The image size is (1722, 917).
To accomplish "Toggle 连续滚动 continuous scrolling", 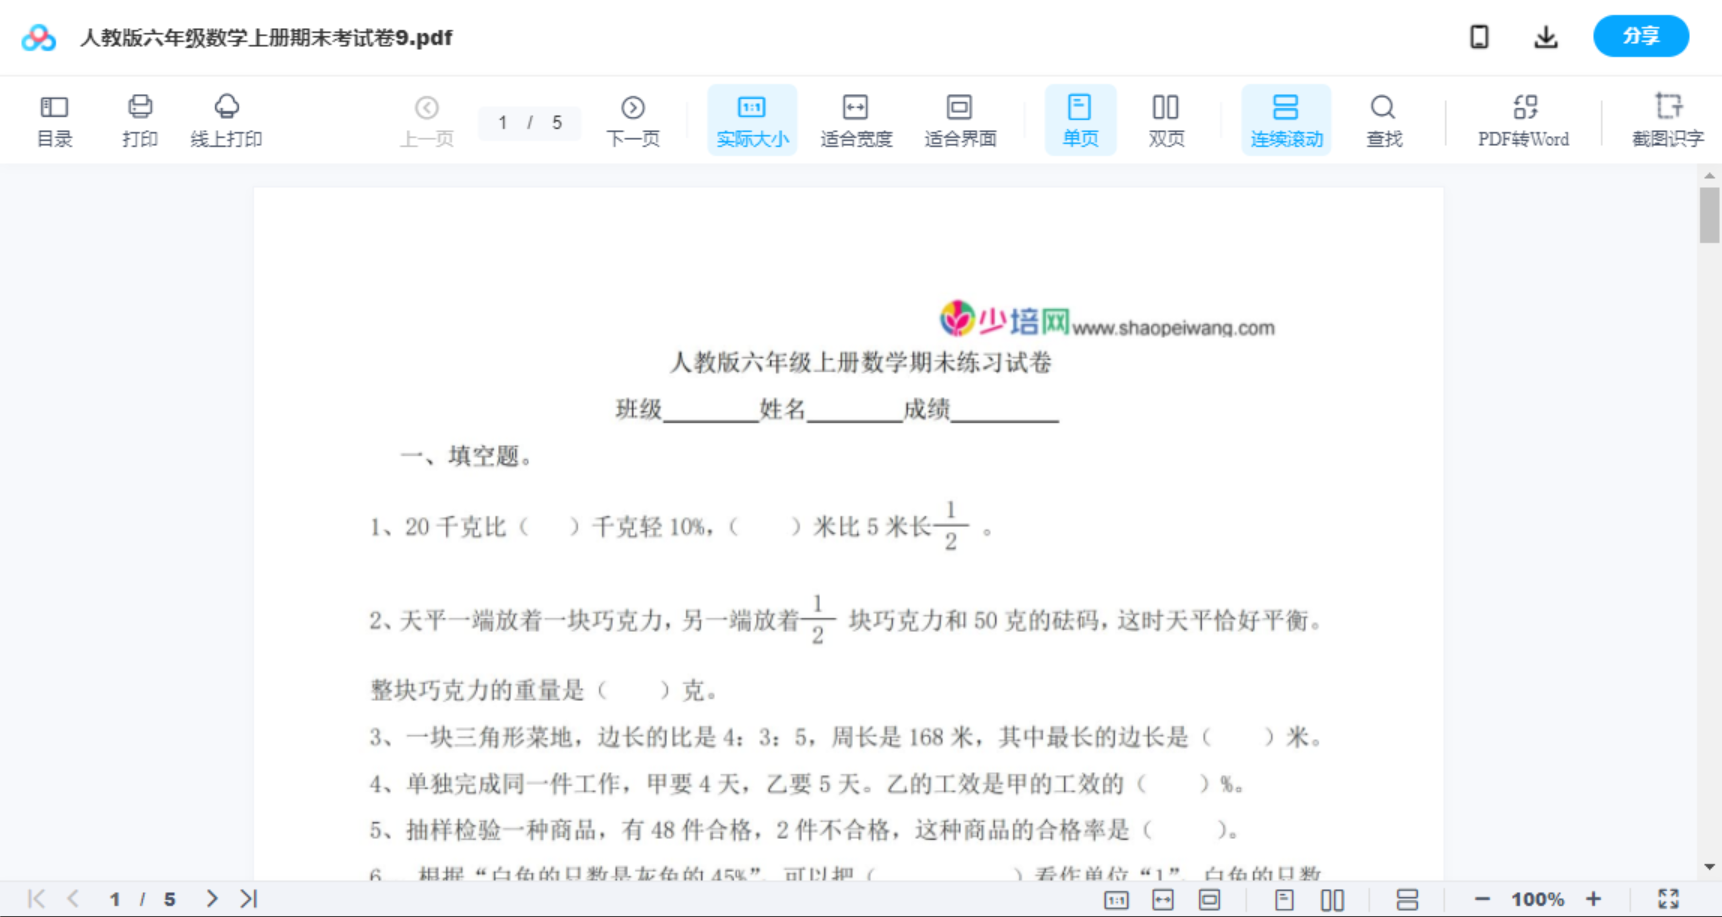I will click(1286, 119).
